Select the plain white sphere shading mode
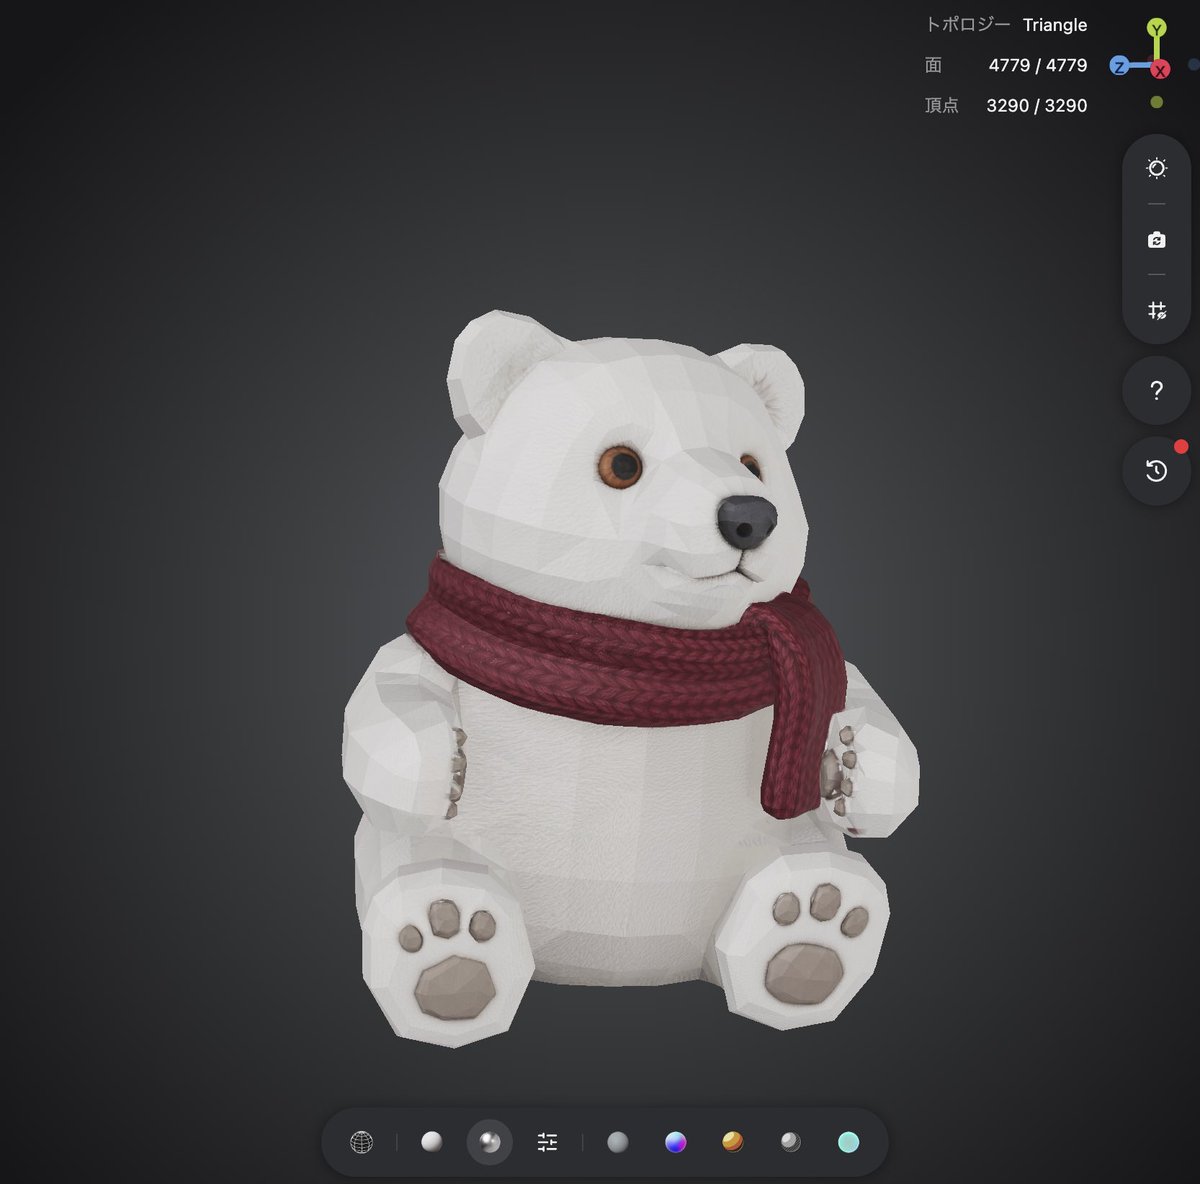This screenshot has width=1200, height=1184. [x=431, y=1142]
